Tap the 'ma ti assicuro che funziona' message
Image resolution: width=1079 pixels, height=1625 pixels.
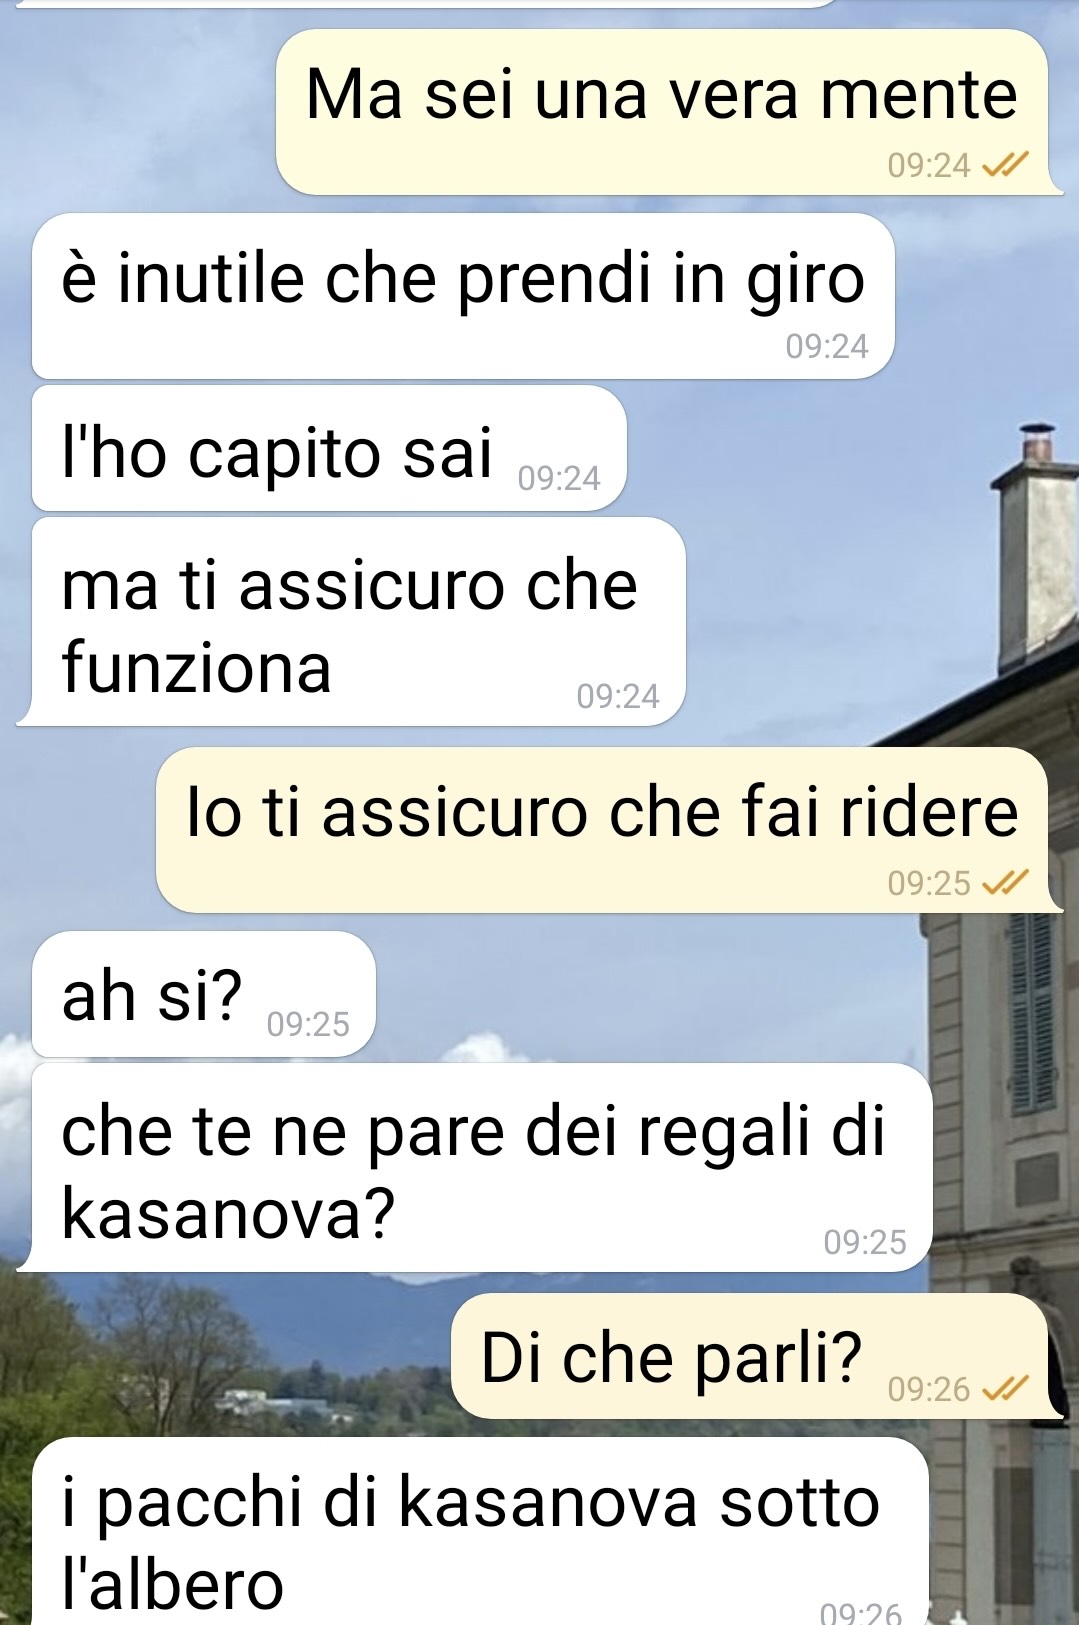(356, 622)
